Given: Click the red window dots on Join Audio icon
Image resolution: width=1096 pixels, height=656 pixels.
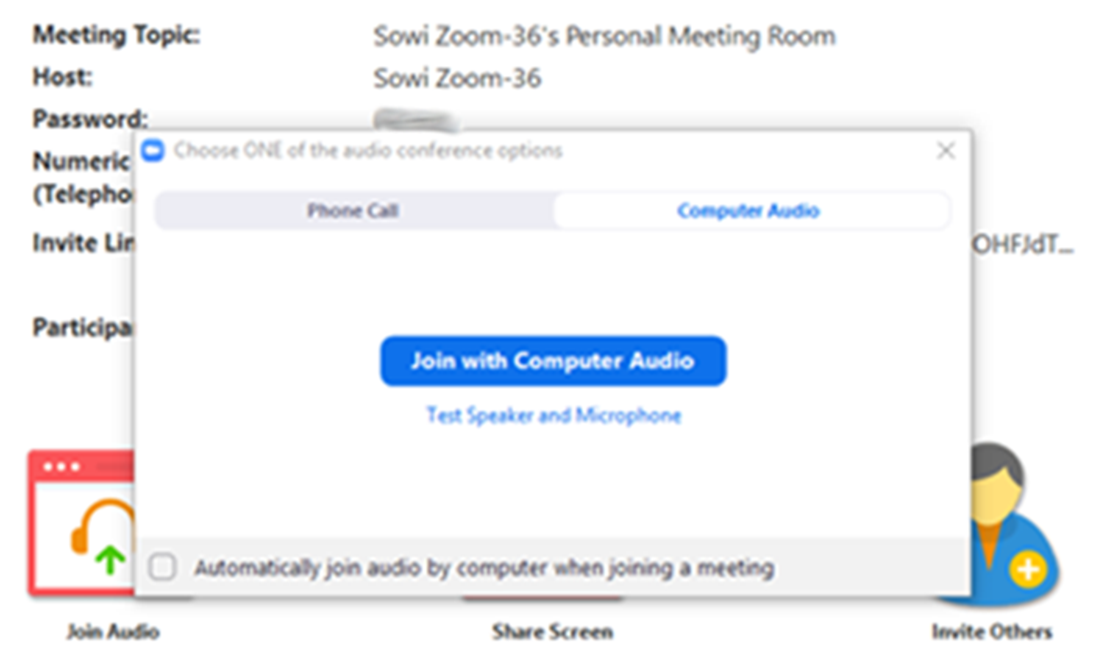Looking at the screenshot, I should point(62,466).
